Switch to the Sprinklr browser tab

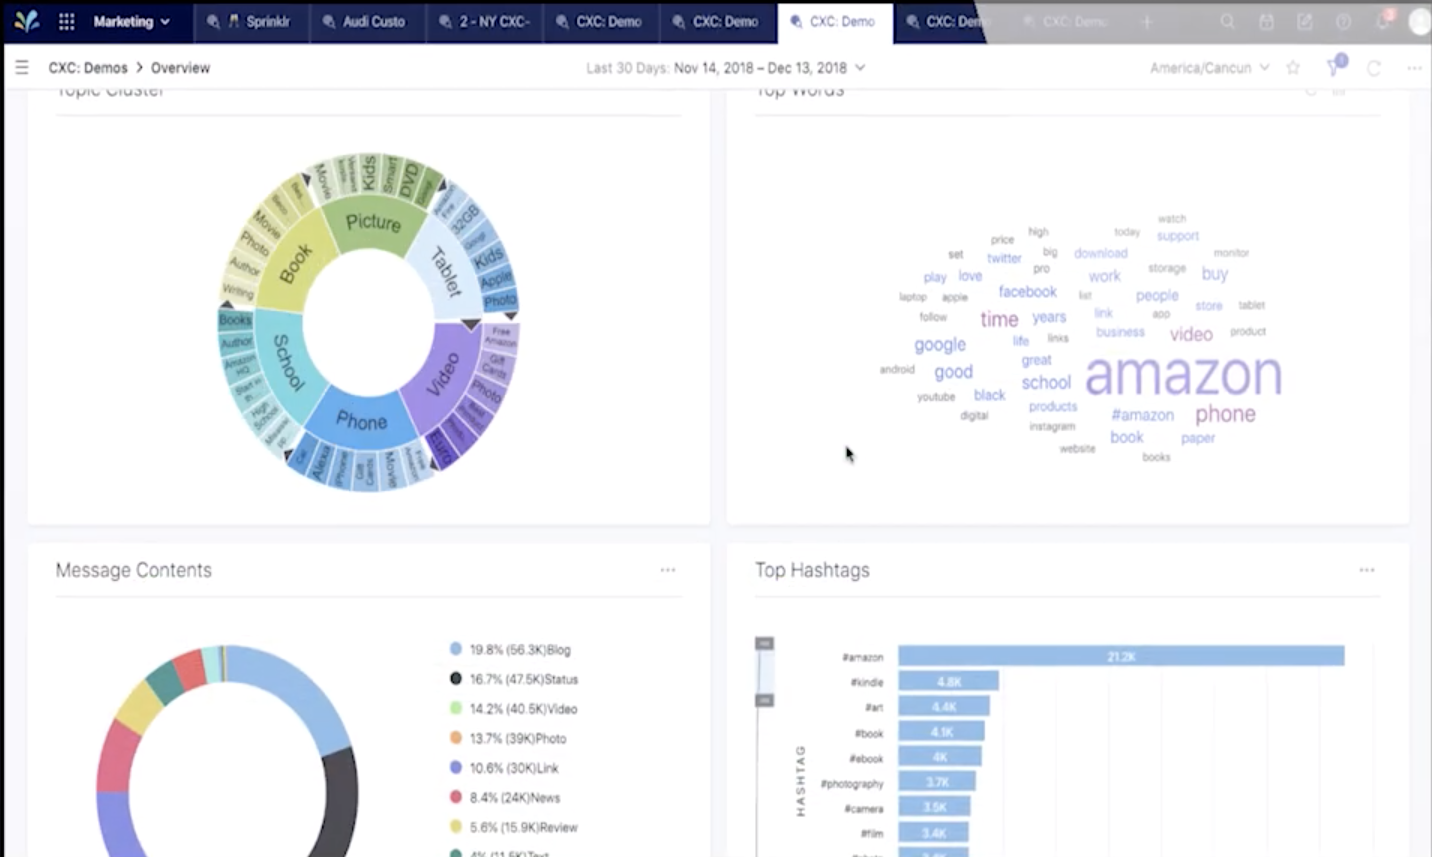click(251, 20)
